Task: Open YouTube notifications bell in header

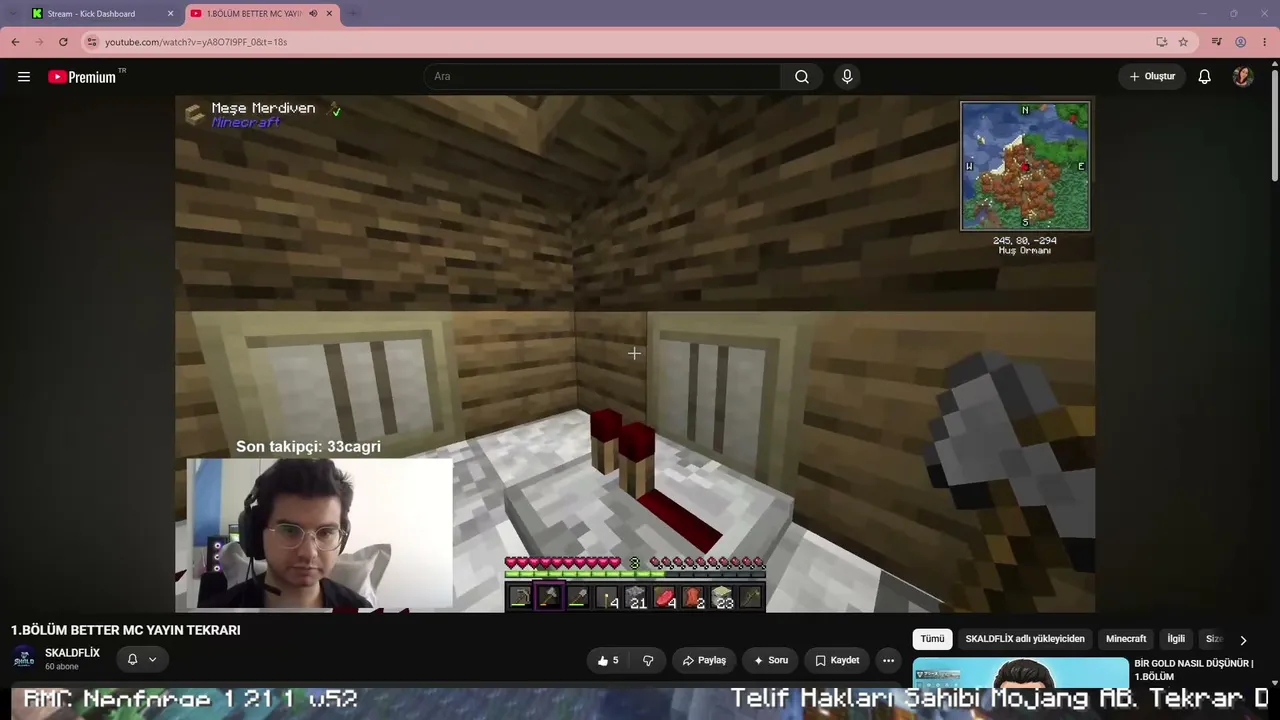Action: point(1205,77)
